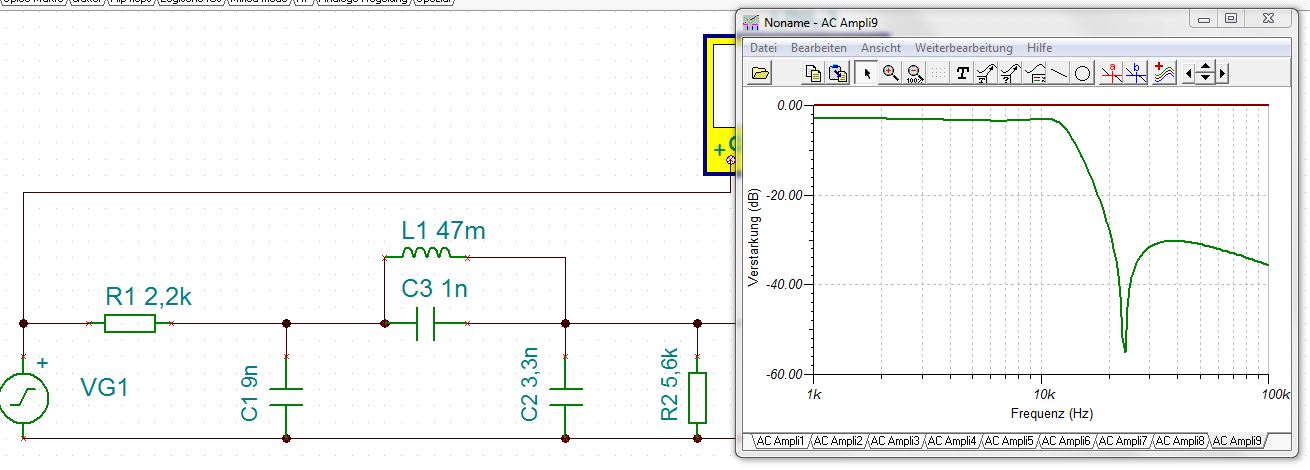Click the -60.00 axis value
This screenshot has height=470, width=1310.
783,374
